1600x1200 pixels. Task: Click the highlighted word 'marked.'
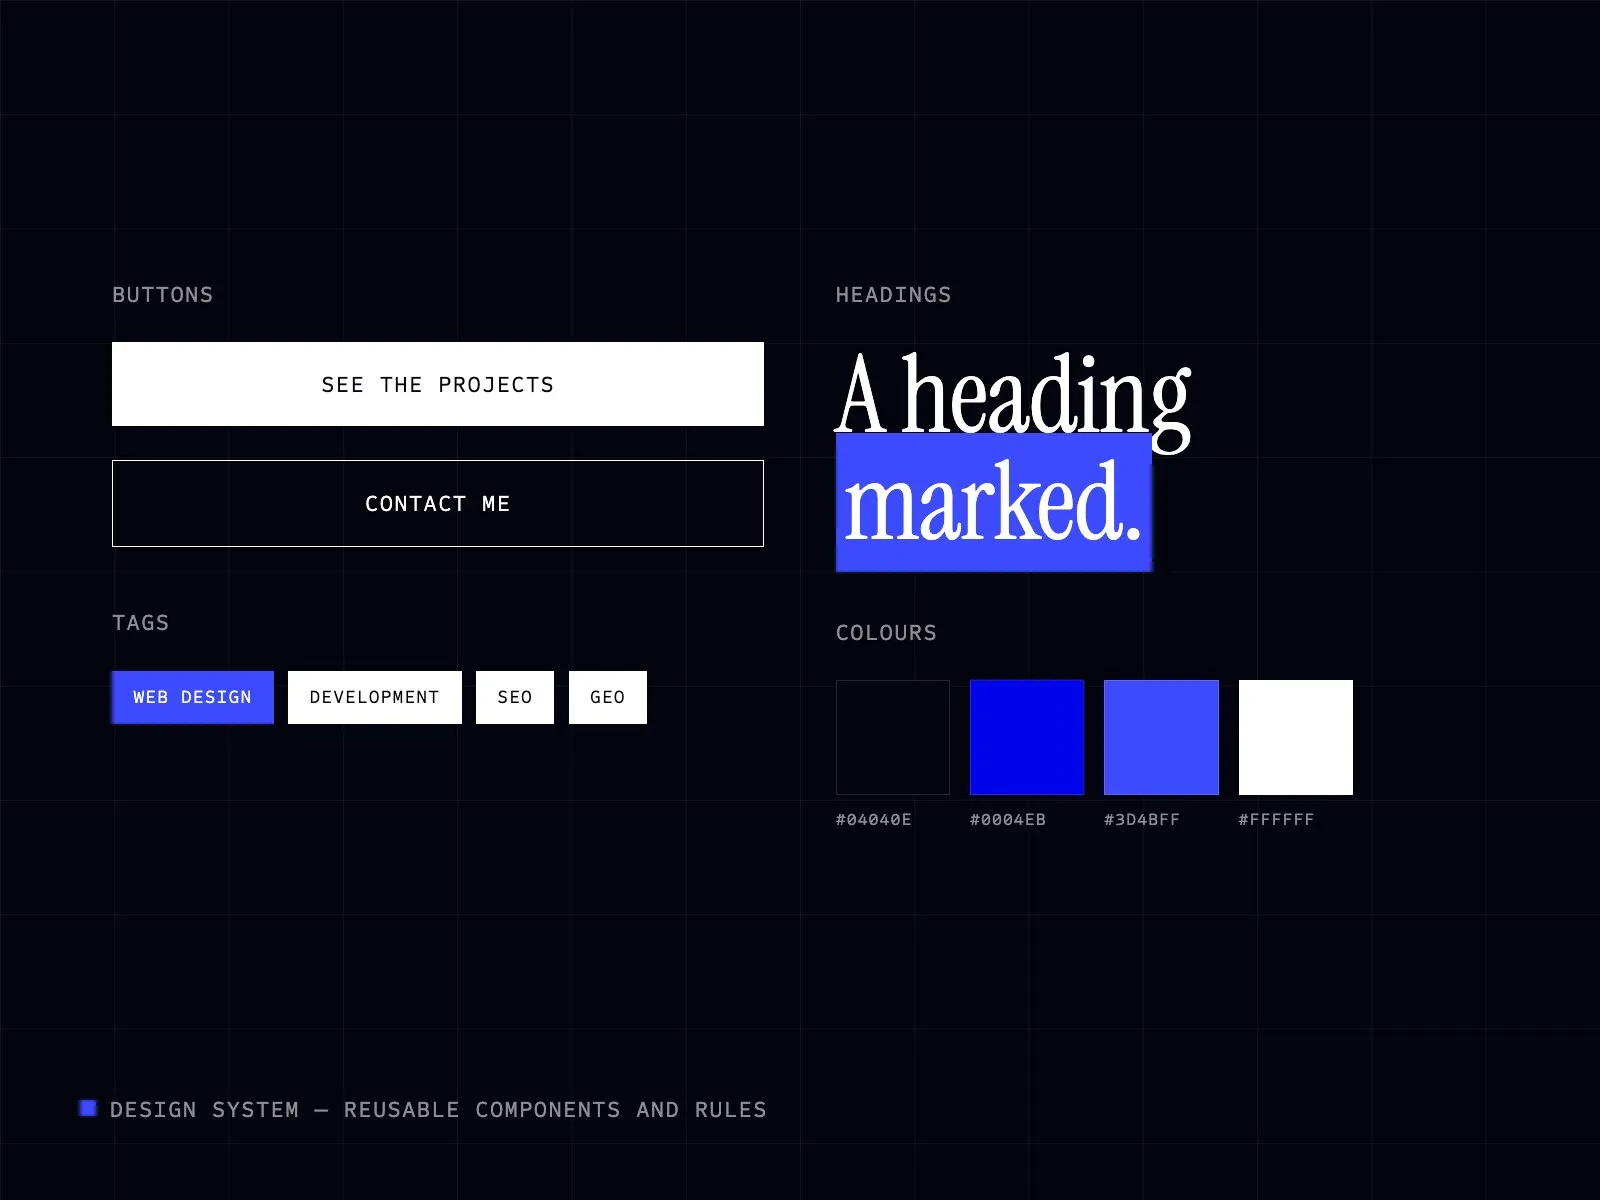(994, 502)
